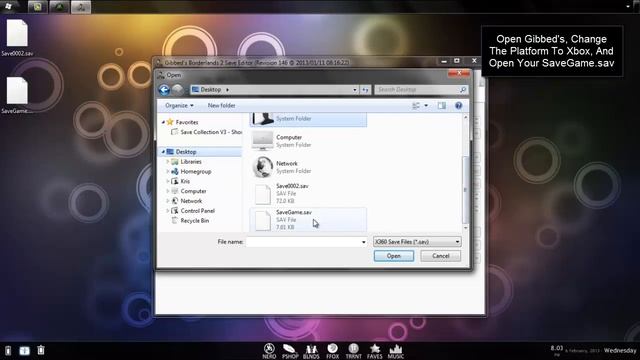The image size is (640, 360).
Task: Click the file list scrollbar down arrow
Action: [x=465, y=228]
